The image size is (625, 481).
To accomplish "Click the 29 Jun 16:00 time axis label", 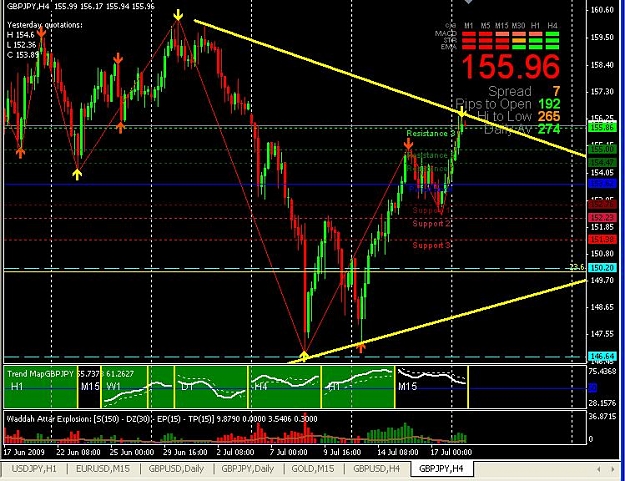I will pyautogui.click(x=185, y=452).
